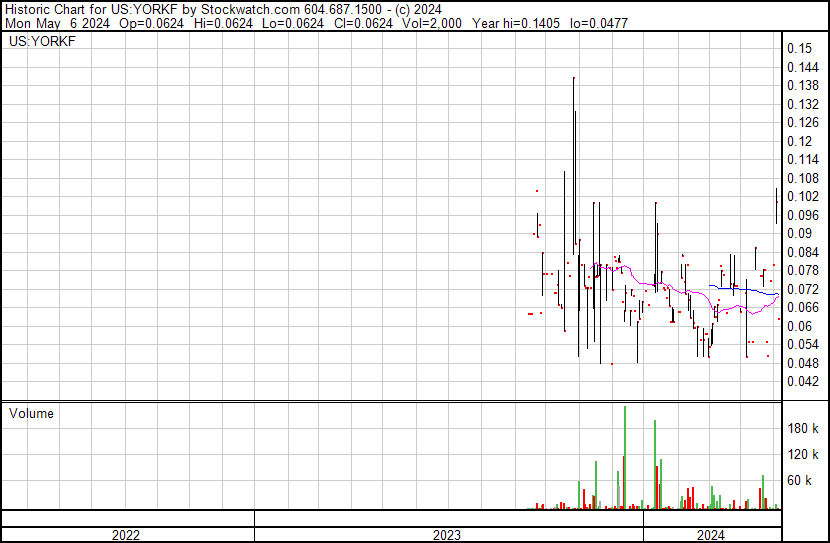Viewport: 830px width, 543px height.
Task: Click the US:YORKF symbol label in chart
Action: click(x=42, y=42)
